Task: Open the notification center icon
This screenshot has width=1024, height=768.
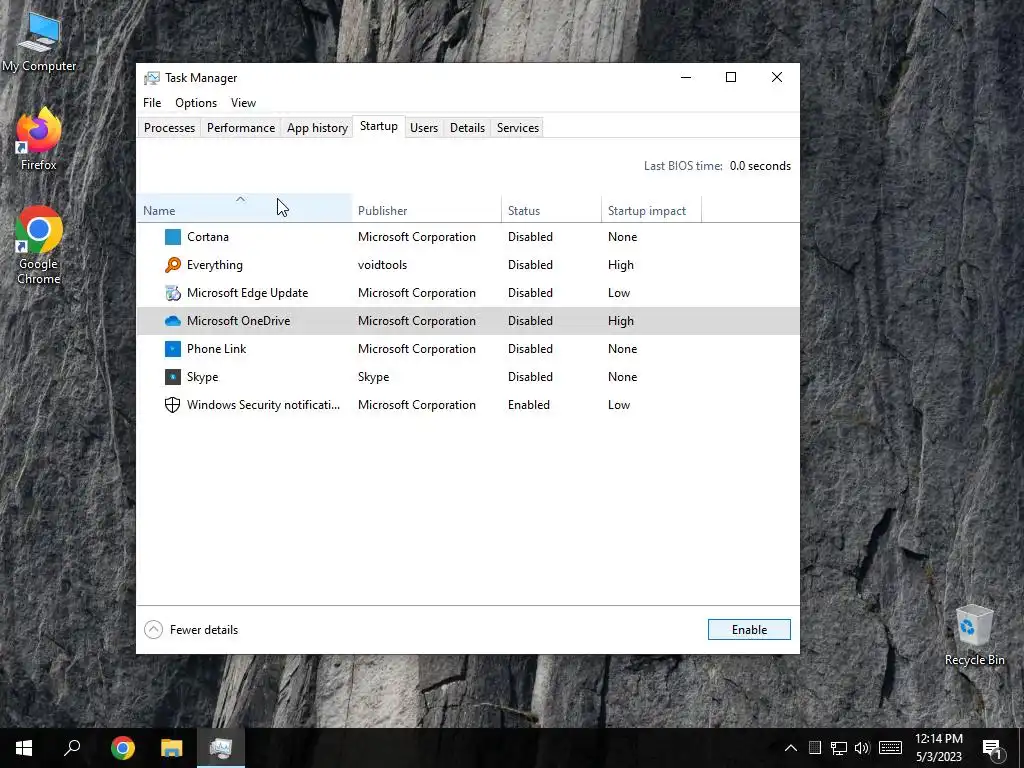Action: click(x=992, y=748)
